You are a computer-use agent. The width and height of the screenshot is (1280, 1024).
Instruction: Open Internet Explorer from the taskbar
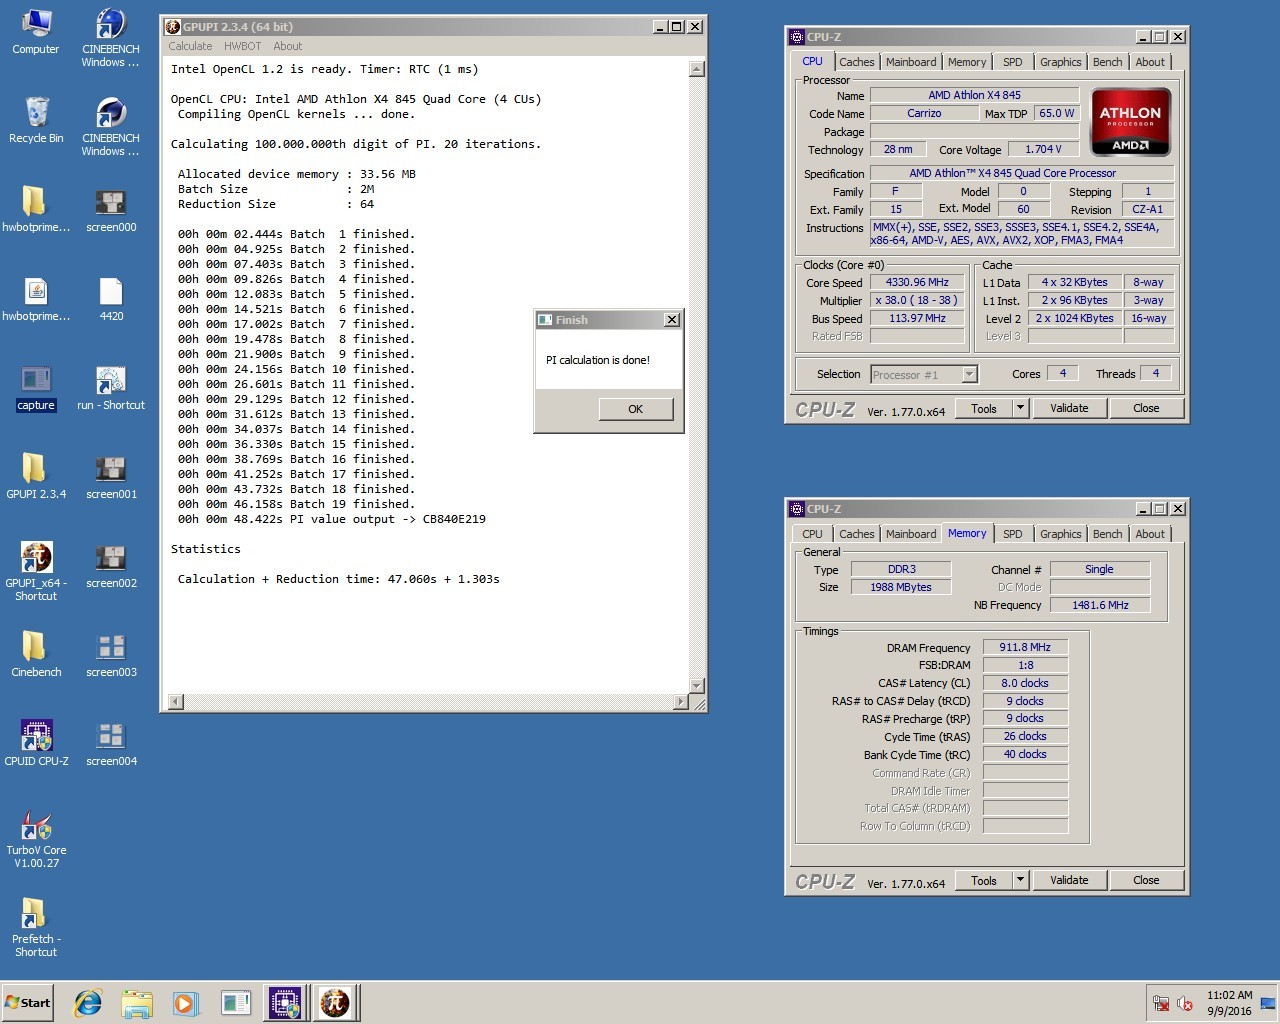point(88,1003)
